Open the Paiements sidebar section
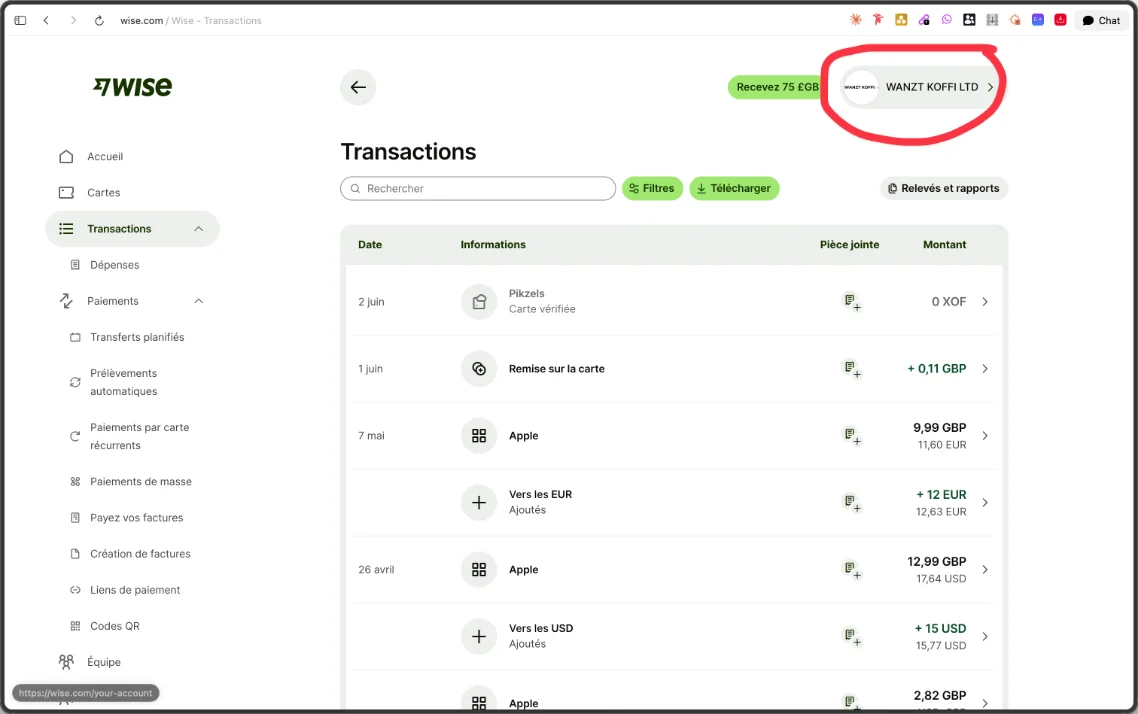Viewport: 1138px width, 714px height. (112, 301)
